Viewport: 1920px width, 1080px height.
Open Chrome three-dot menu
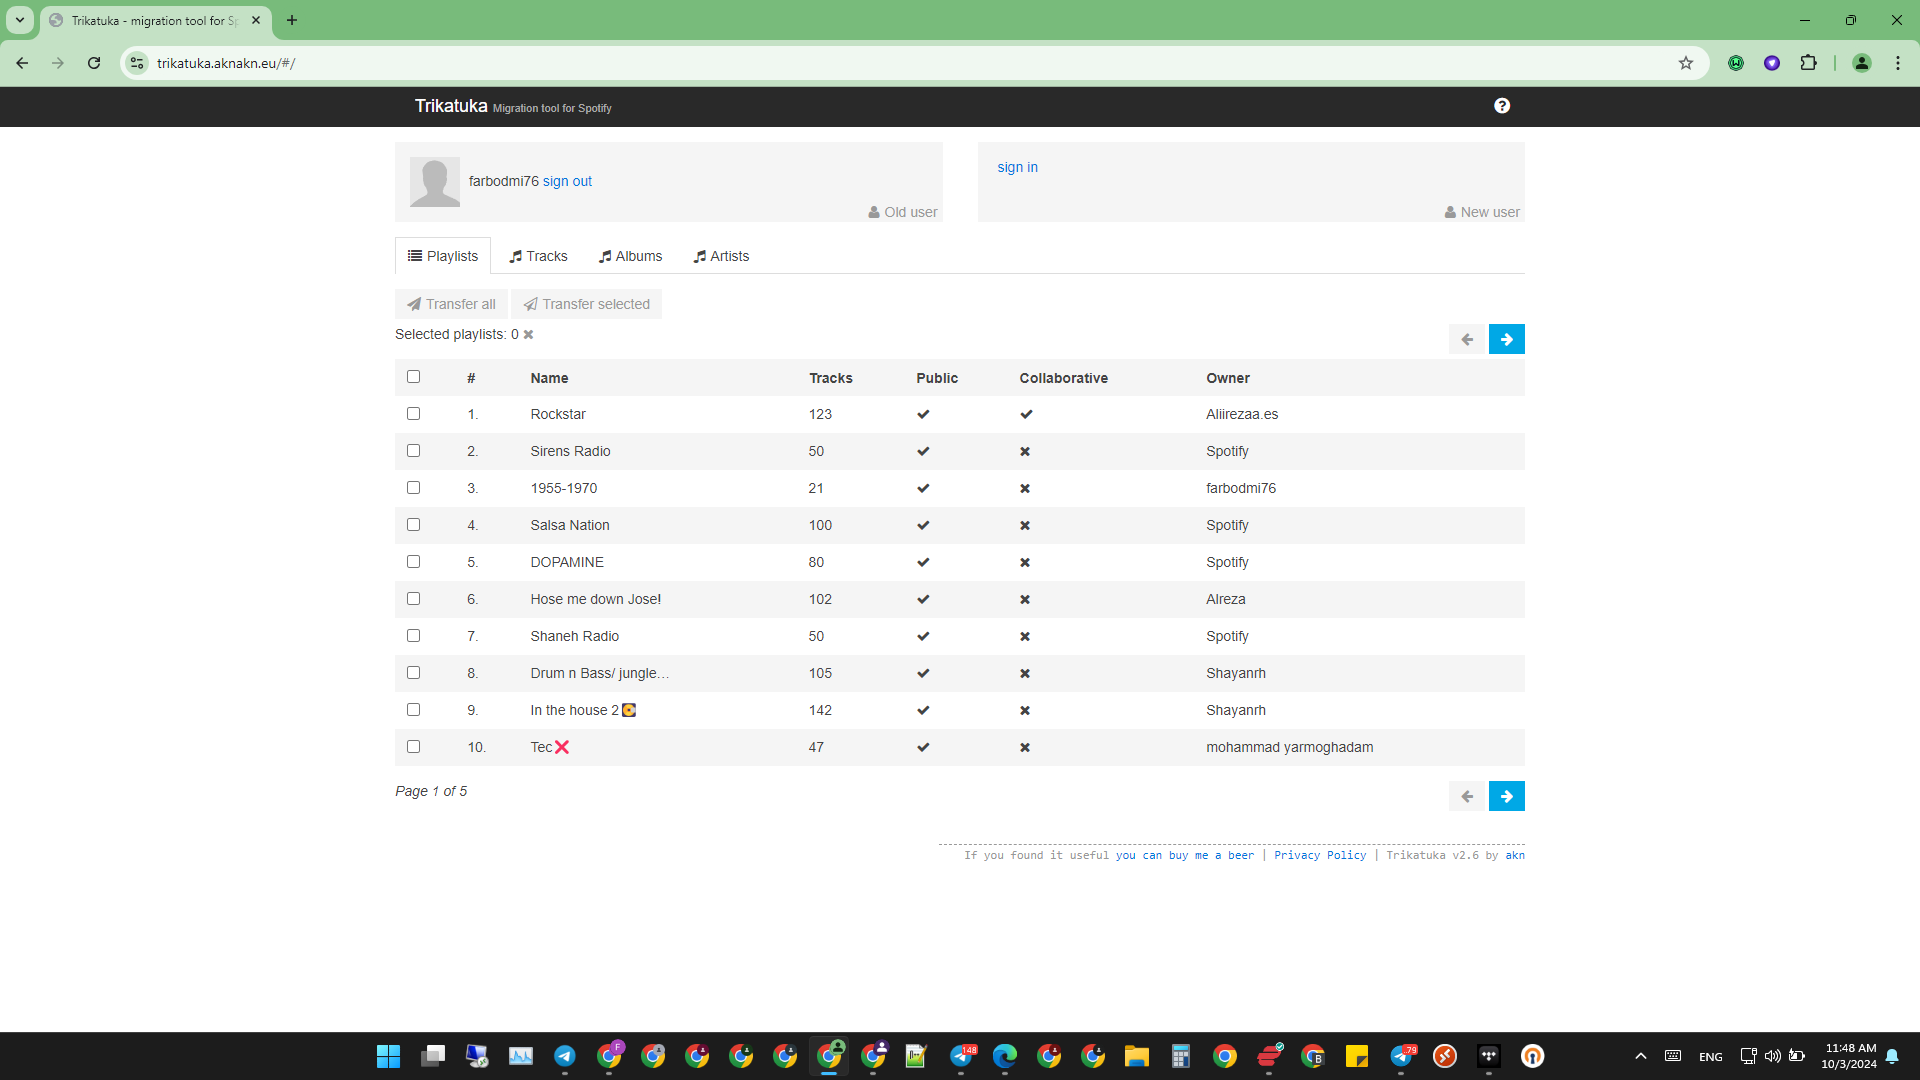point(1898,63)
